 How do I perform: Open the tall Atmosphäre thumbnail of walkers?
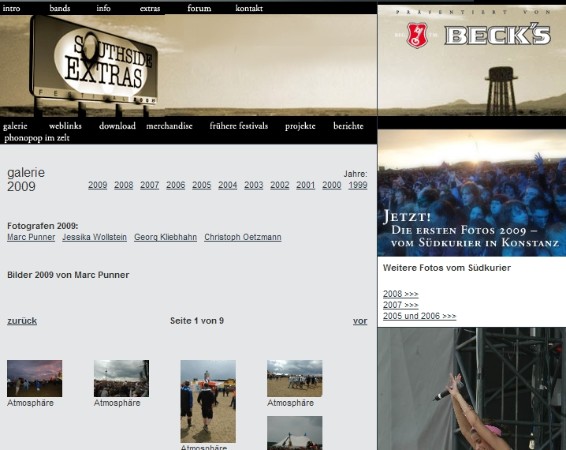coord(208,401)
